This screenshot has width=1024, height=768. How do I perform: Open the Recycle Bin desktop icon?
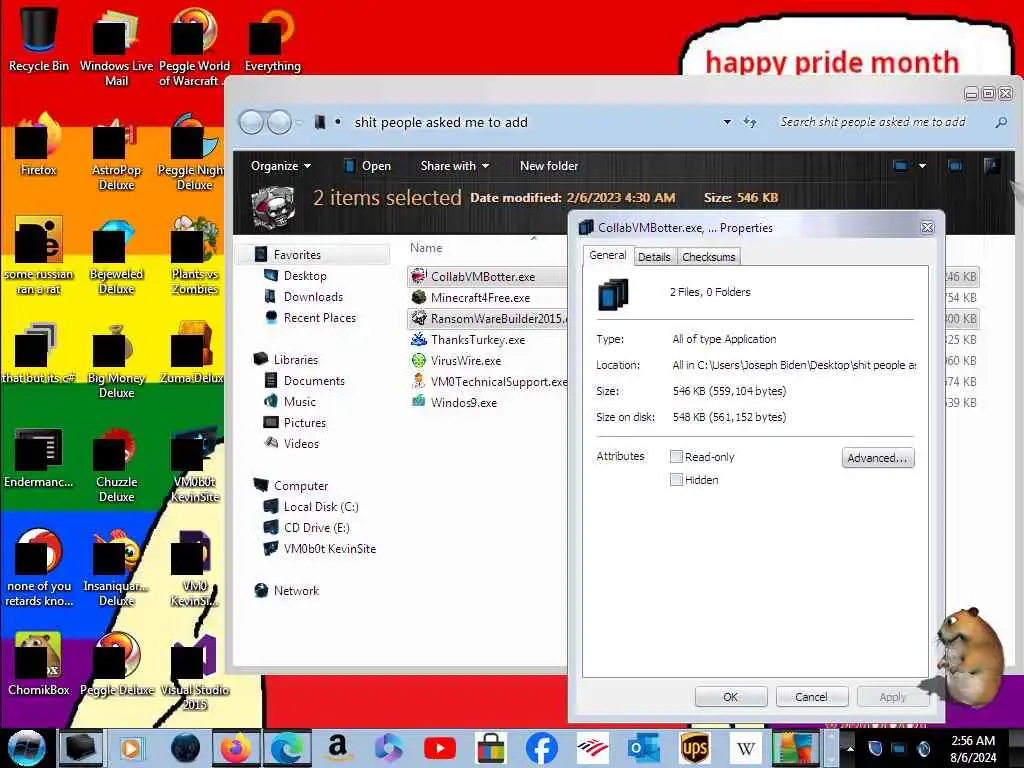[x=38, y=39]
